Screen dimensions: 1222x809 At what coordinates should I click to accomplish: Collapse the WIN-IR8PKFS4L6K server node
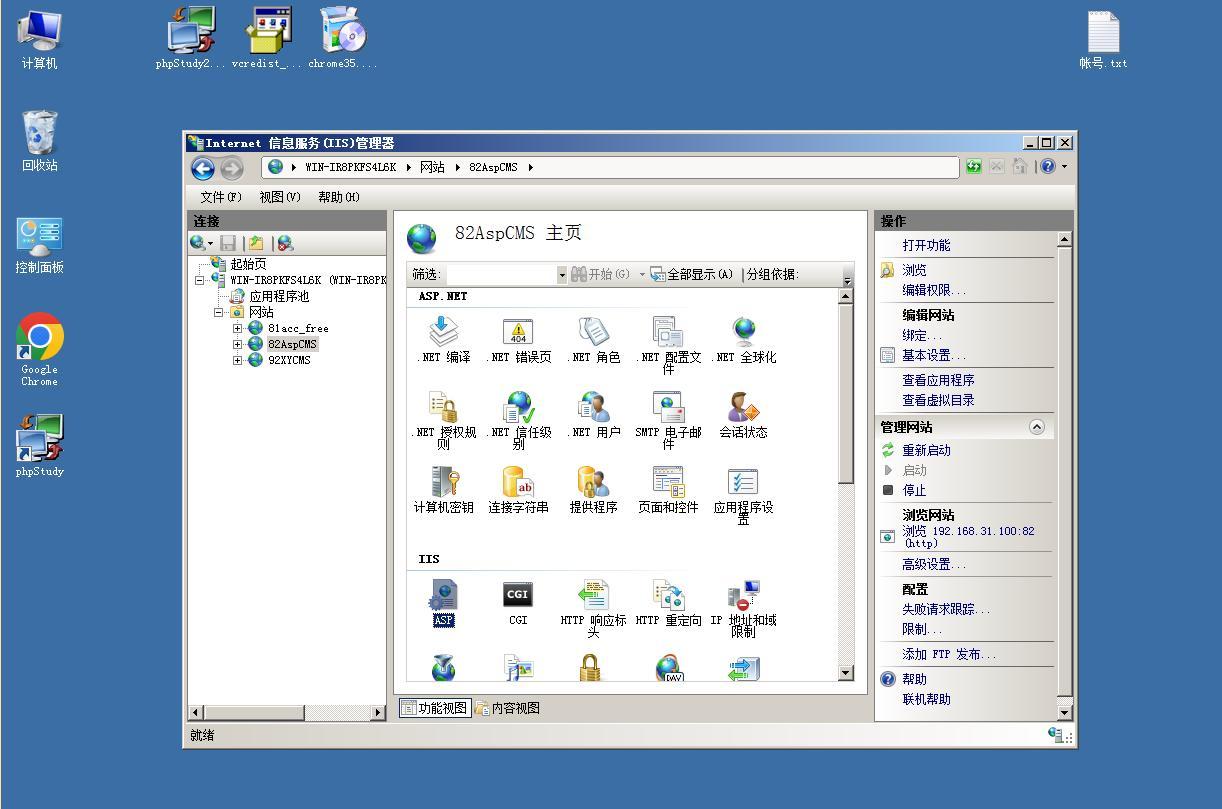[199, 280]
